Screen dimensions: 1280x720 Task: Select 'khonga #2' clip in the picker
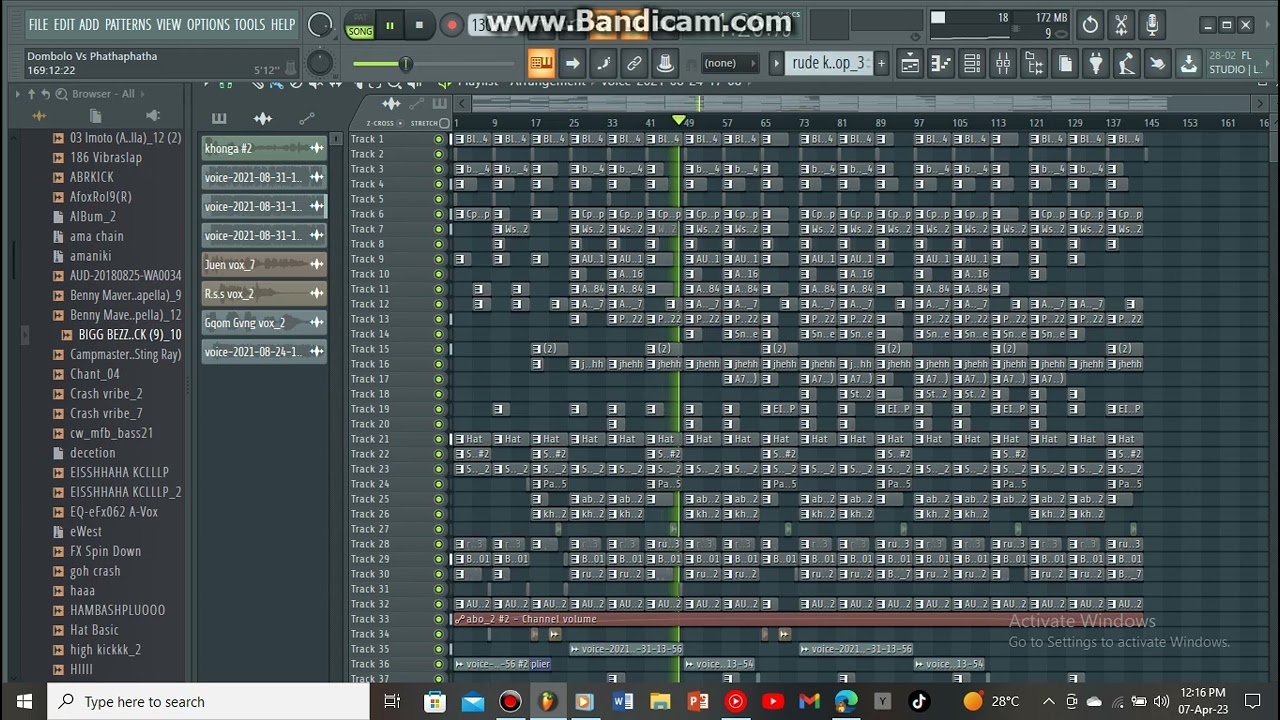[x=264, y=148]
